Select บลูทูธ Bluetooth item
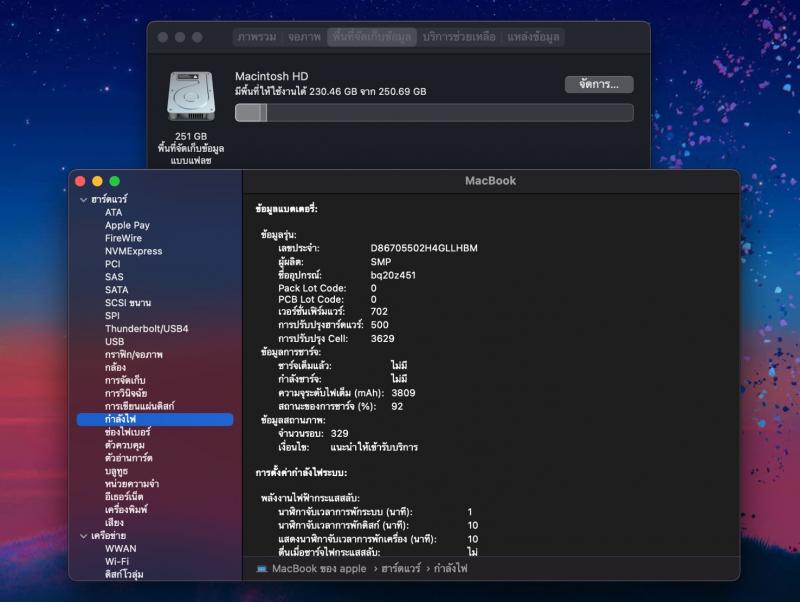The image size is (800, 602). 116,471
